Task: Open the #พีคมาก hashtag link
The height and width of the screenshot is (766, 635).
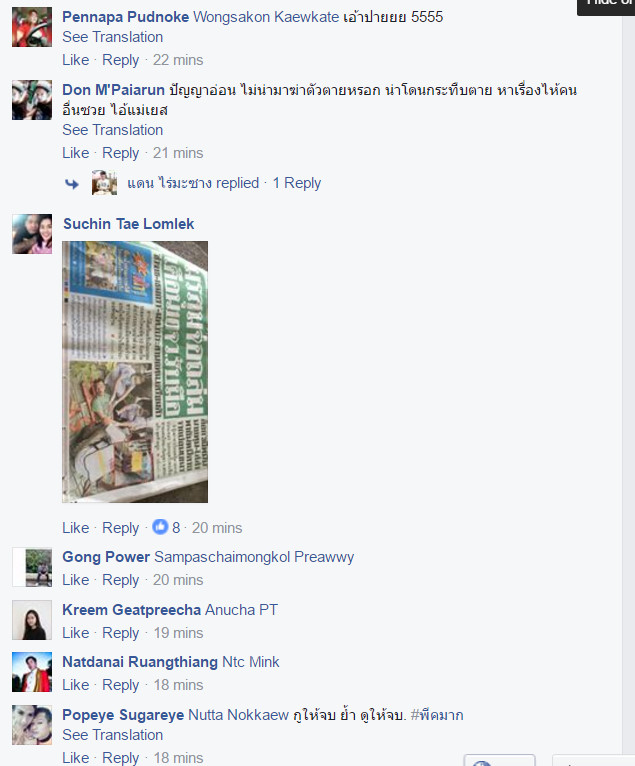Action: click(437, 715)
